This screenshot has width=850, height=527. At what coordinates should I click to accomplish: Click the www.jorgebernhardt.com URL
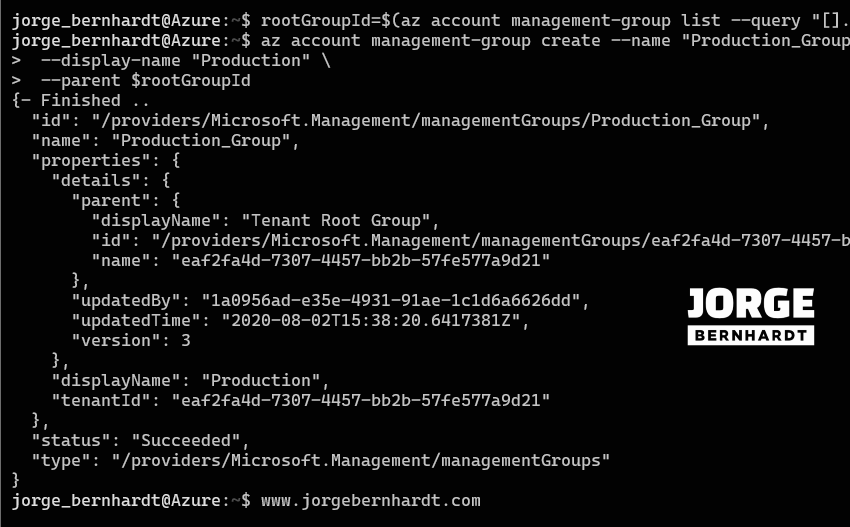[370, 500]
